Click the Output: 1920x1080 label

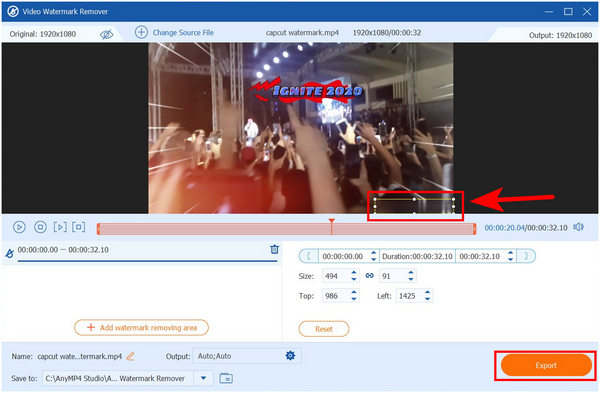(561, 36)
